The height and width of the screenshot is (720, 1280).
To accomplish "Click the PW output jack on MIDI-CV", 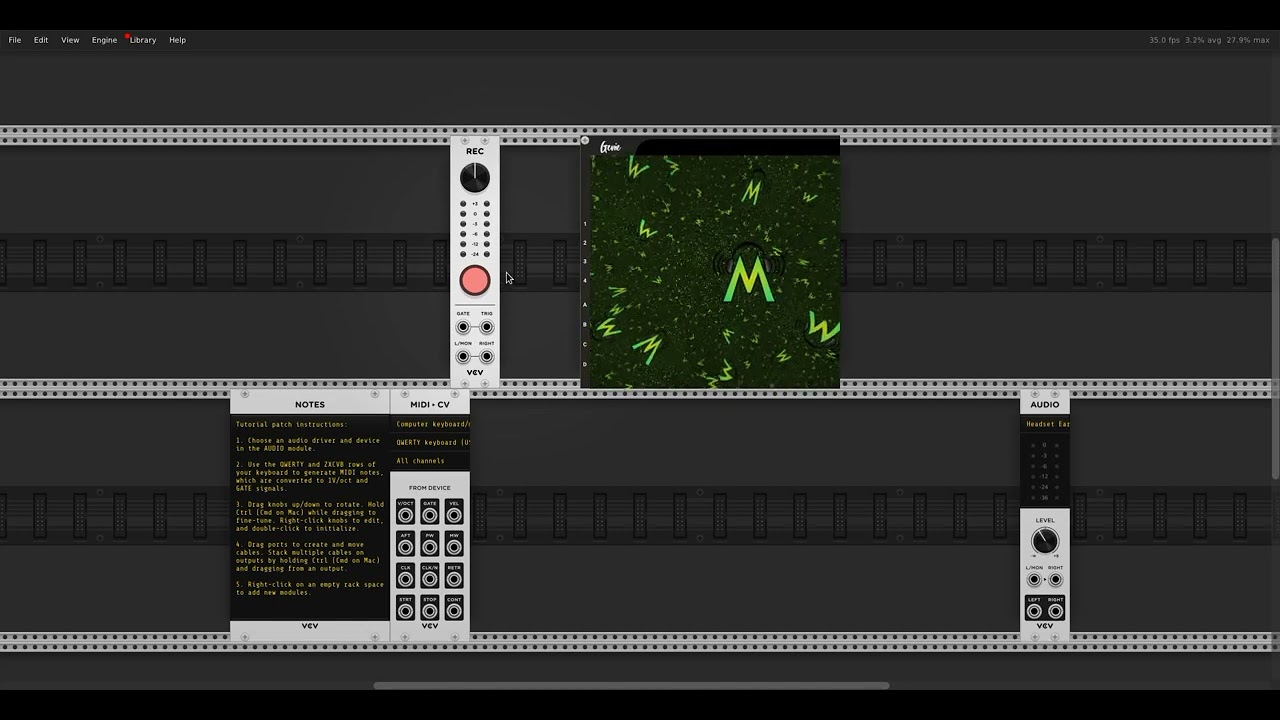I will (430, 547).
